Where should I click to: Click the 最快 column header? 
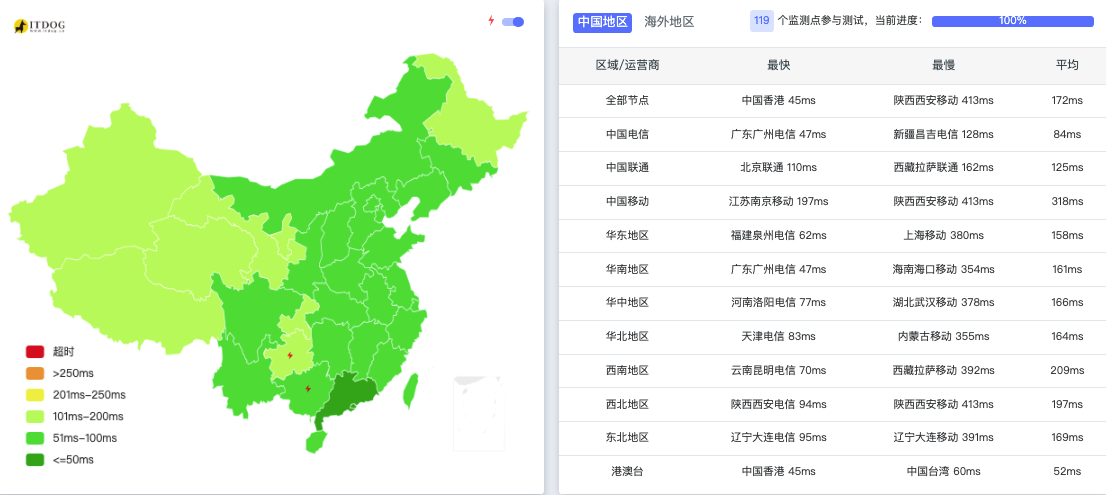pos(779,66)
